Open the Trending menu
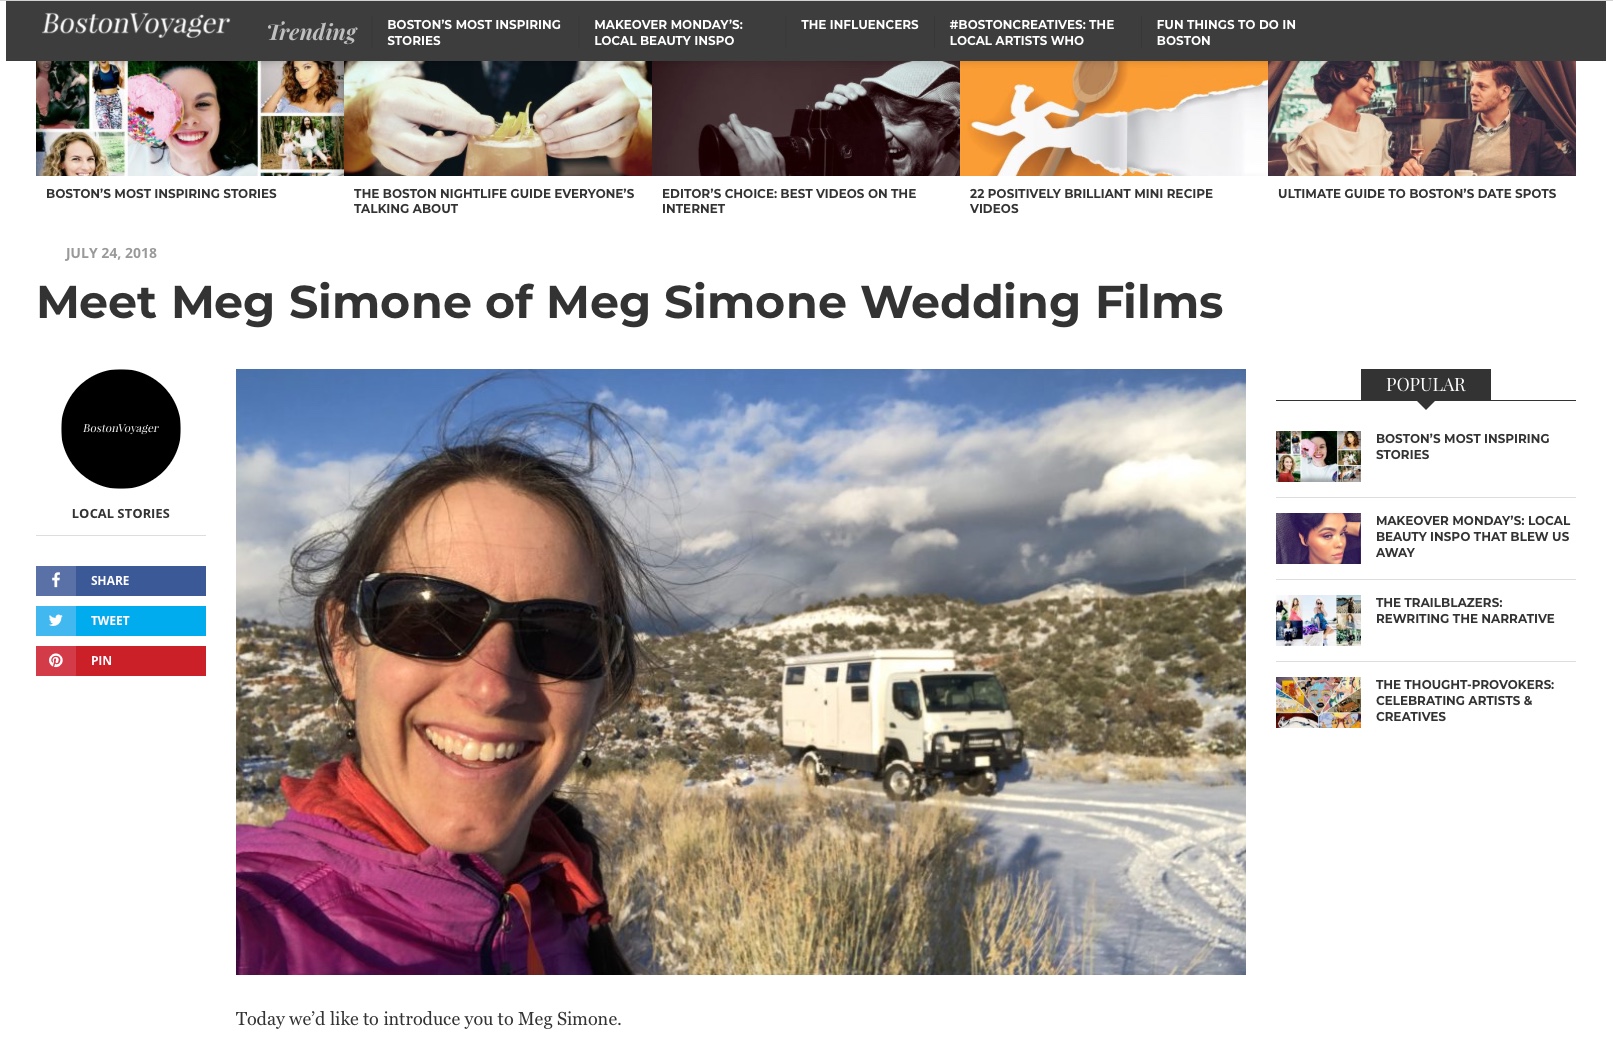Screen dimensions: 1613x1040 [310, 31]
